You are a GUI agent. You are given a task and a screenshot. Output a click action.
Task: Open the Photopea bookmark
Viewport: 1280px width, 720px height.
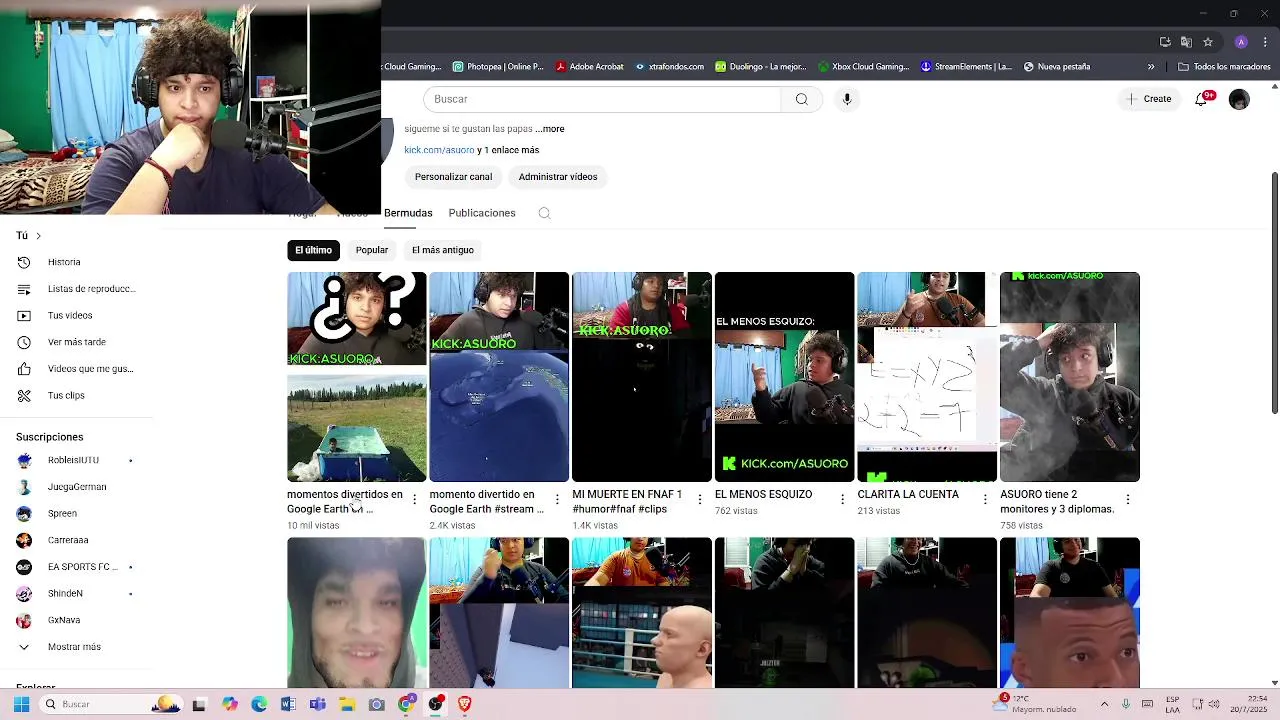[499, 67]
